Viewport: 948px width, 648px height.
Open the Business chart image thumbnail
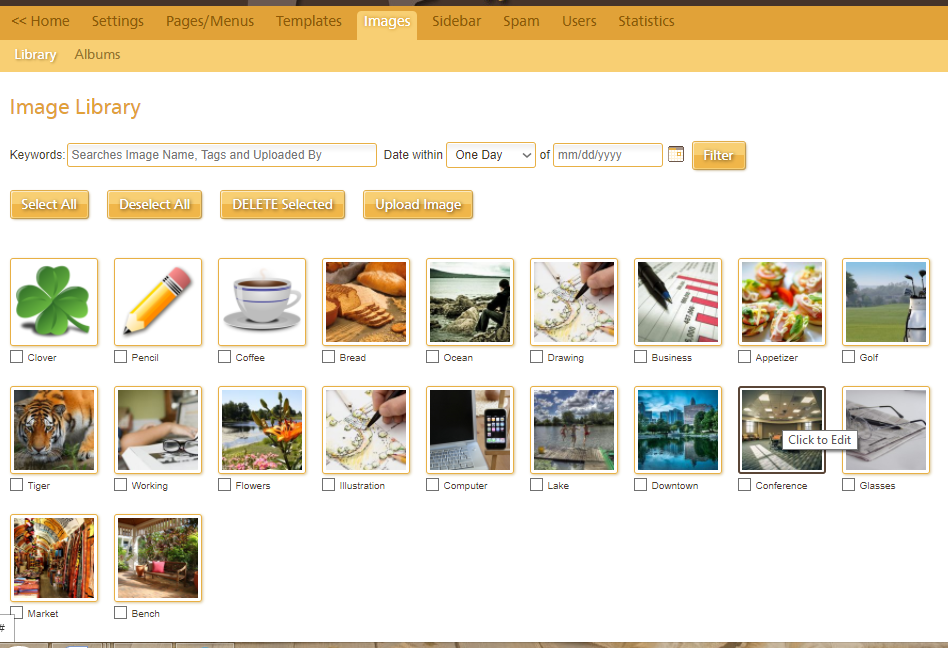click(678, 302)
